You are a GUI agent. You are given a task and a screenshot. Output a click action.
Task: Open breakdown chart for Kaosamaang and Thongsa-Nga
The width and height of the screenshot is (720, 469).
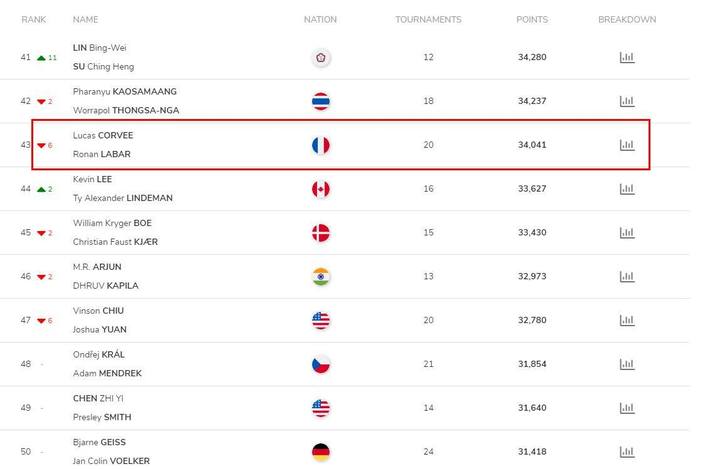point(627,101)
